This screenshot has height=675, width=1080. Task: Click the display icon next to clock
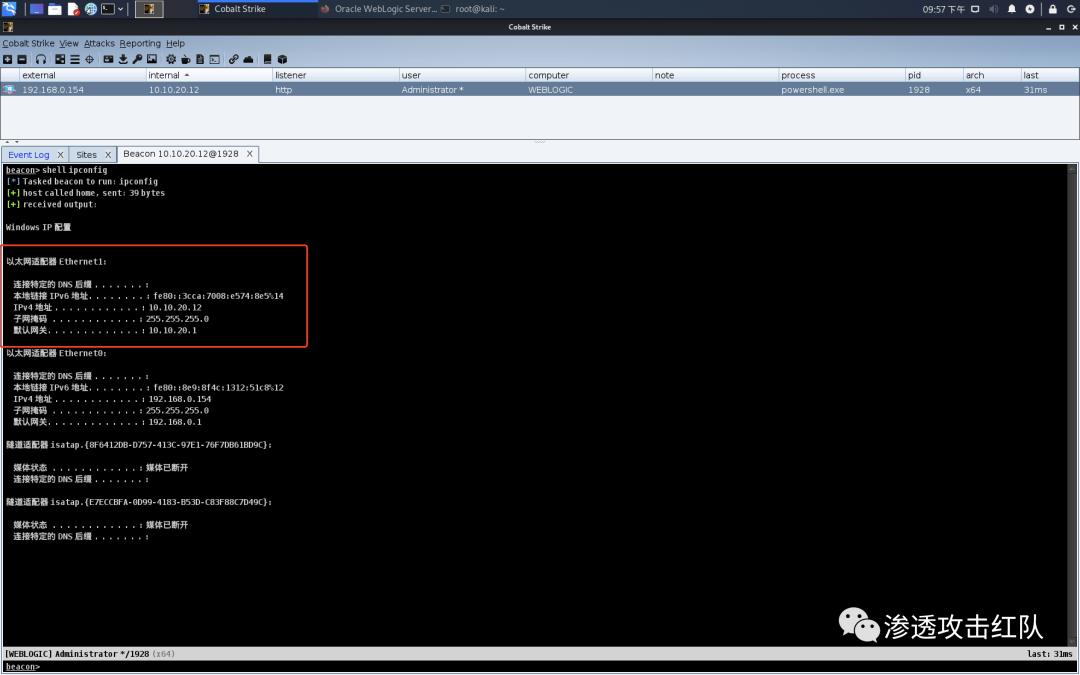[975, 9]
